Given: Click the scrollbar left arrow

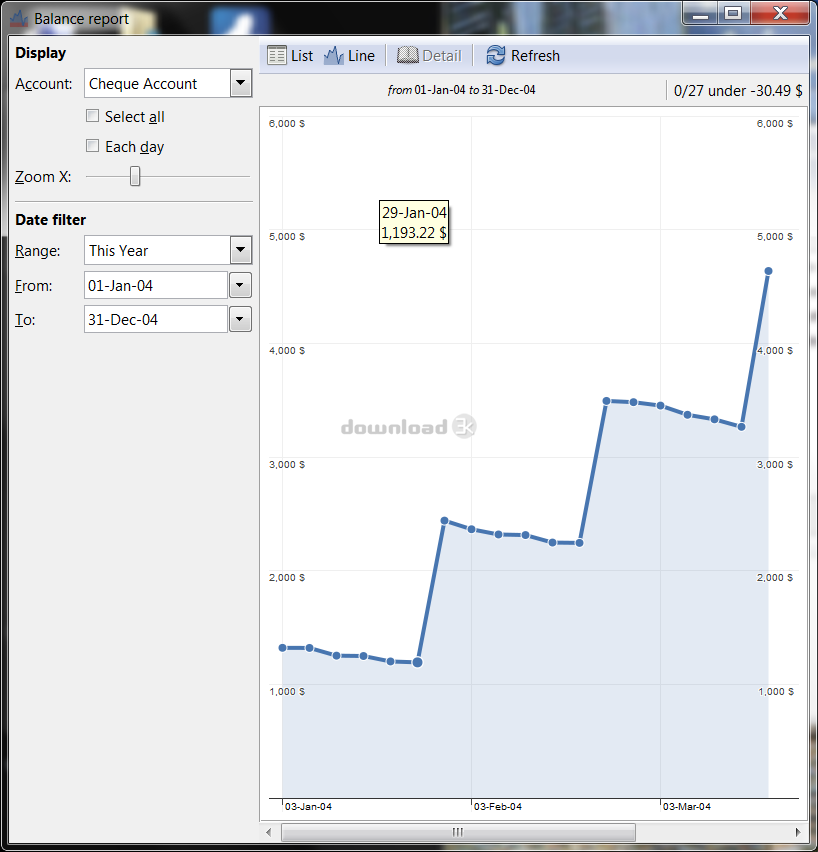Looking at the screenshot, I should 268,832.
